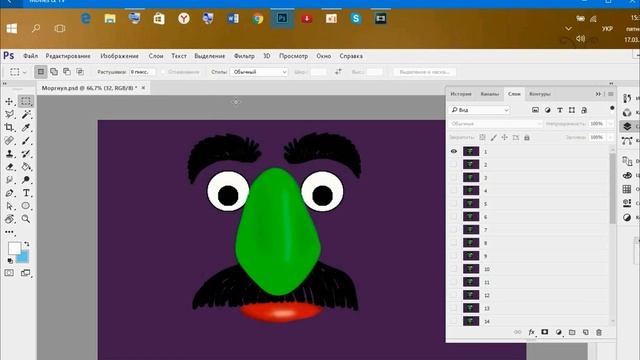Toggle the layer filter switch

click(x=612, y=108)
